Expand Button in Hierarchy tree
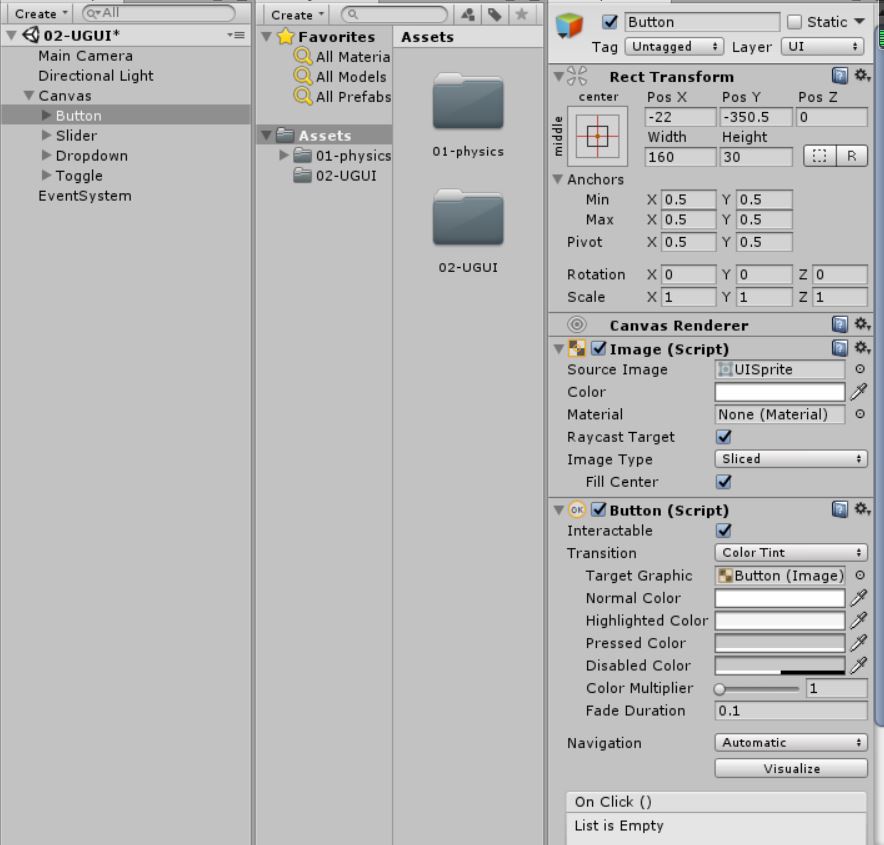884x845 pixels. point(46,116)
